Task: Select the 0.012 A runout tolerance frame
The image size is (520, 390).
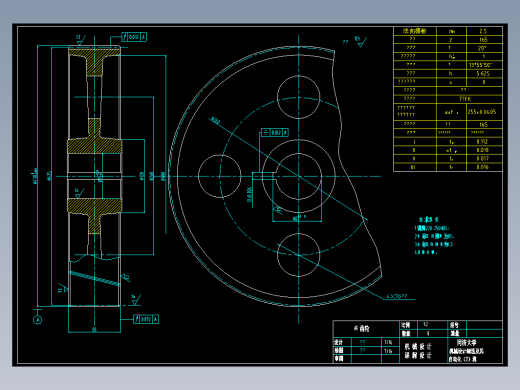Action: tap(146, 319)
